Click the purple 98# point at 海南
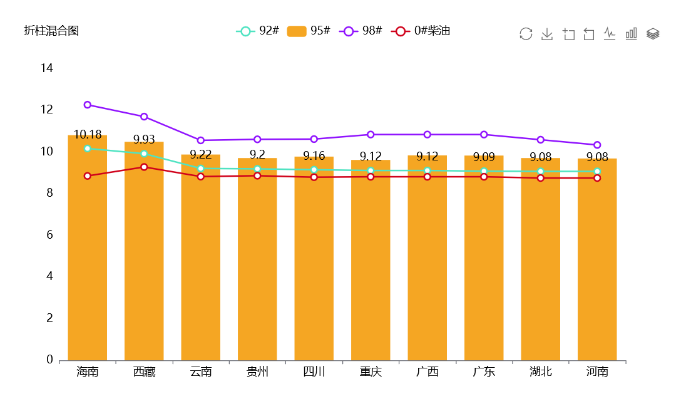689x417 pixels. pyautogui.click(x=87, y=105)
